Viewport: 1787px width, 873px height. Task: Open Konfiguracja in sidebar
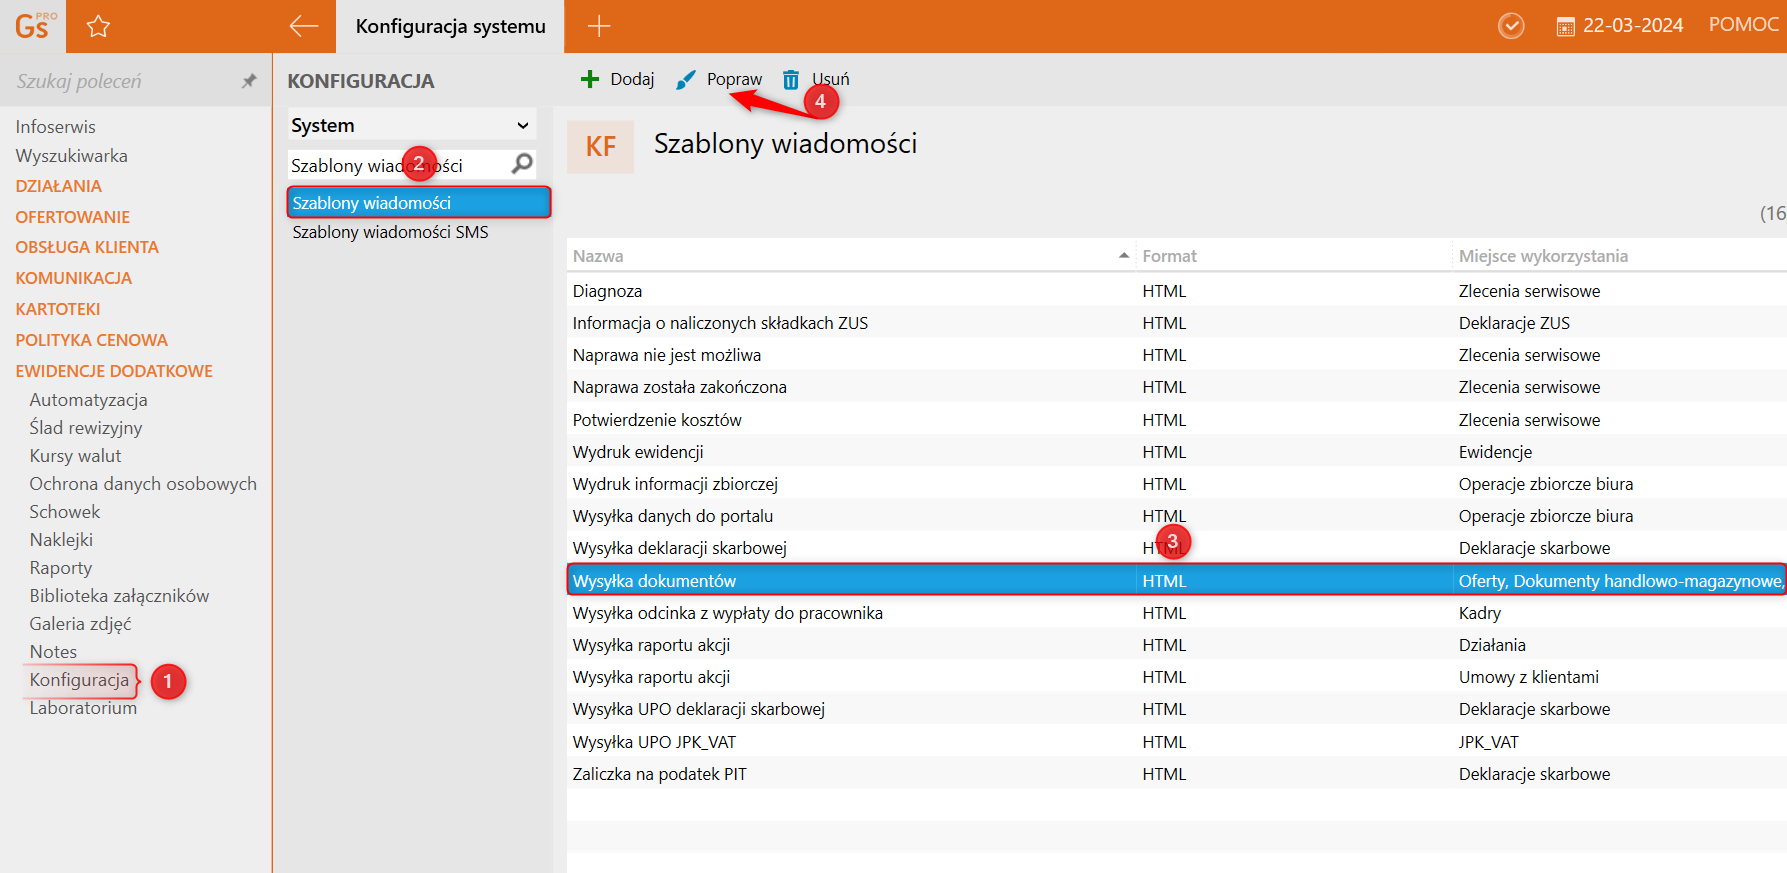point(80,680)
